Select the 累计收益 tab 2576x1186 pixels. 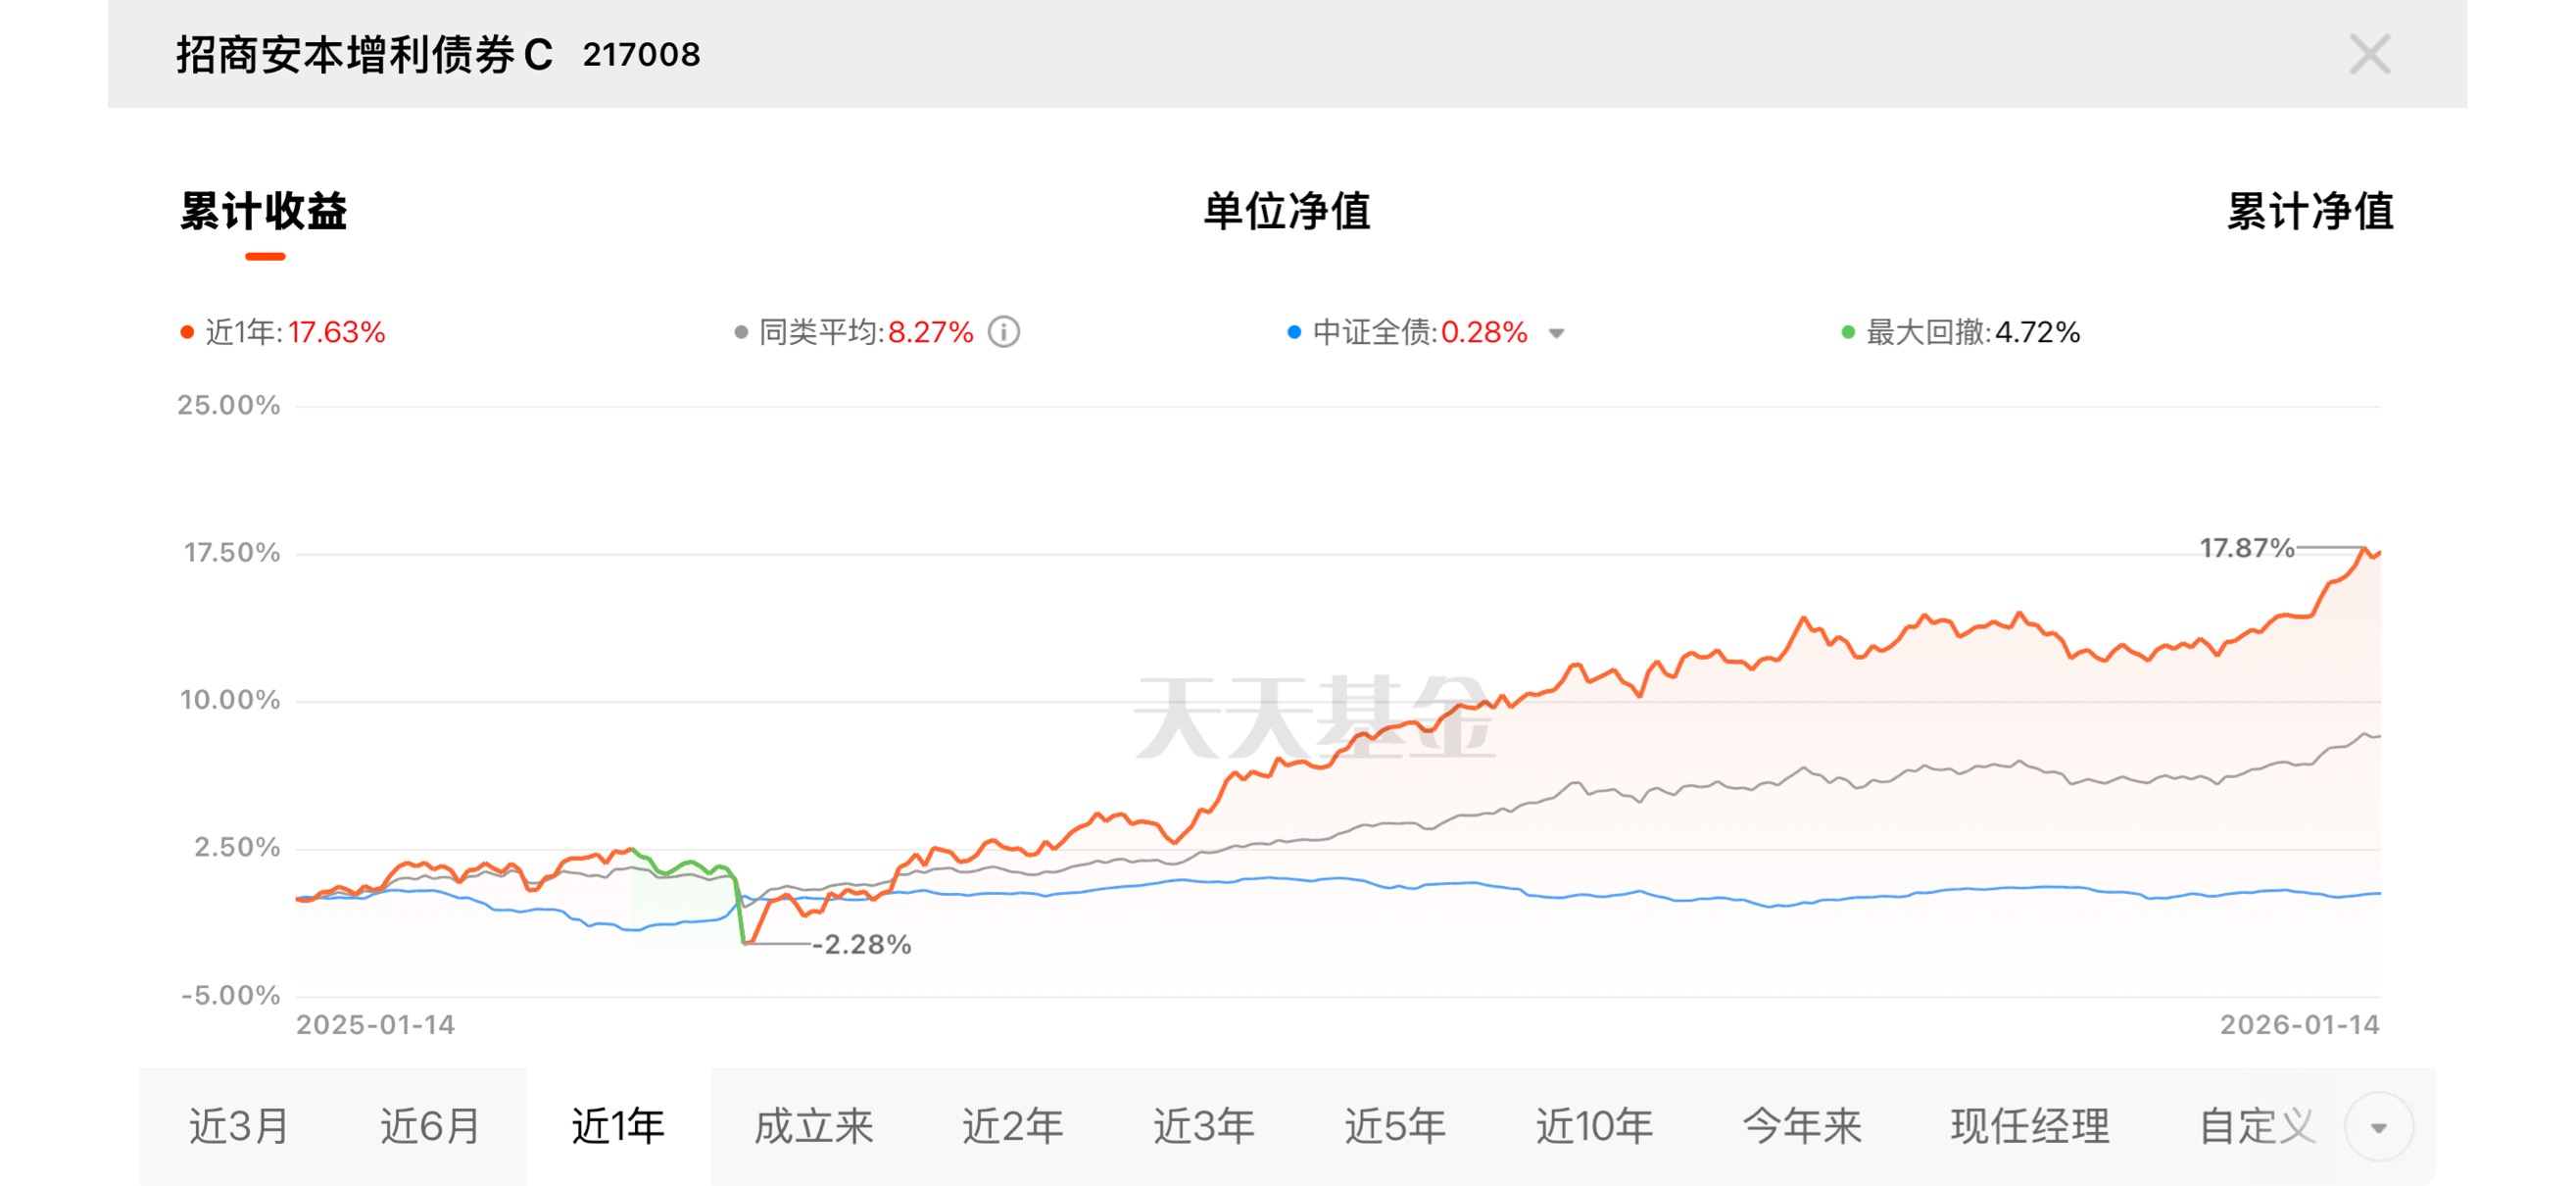click(x=264, y=212)
